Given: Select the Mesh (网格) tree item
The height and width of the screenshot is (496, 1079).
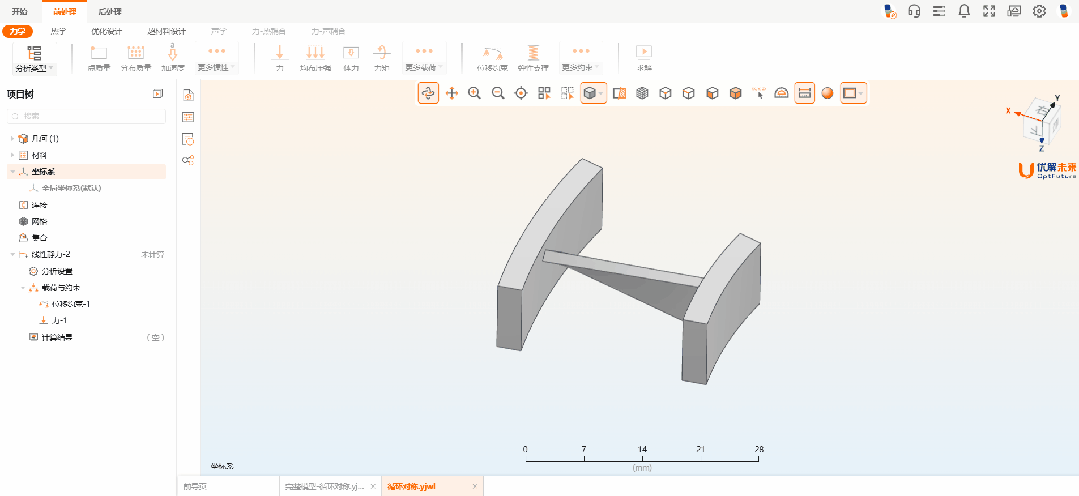Looking at the screenshot, I should pyautogui.click(x=39, y=221).
